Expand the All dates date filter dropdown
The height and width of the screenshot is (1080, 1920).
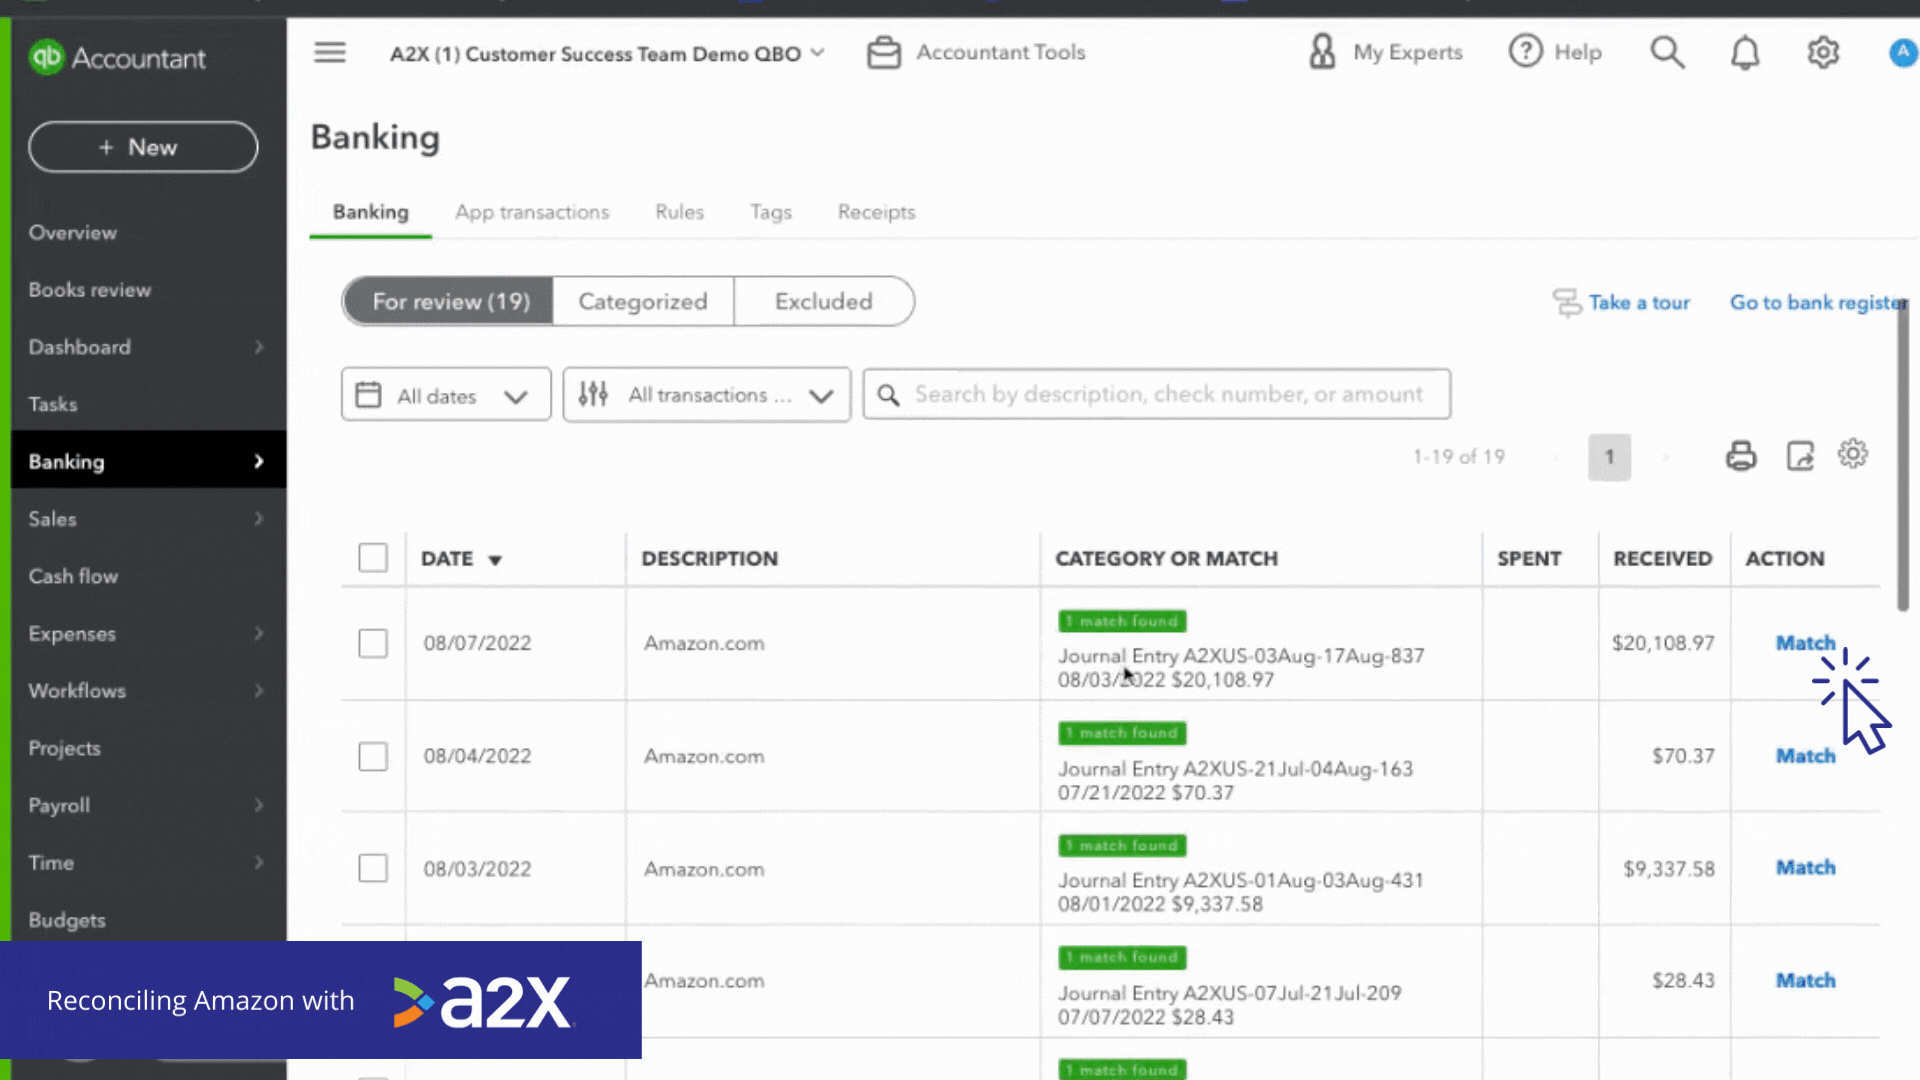pos(446,394)
